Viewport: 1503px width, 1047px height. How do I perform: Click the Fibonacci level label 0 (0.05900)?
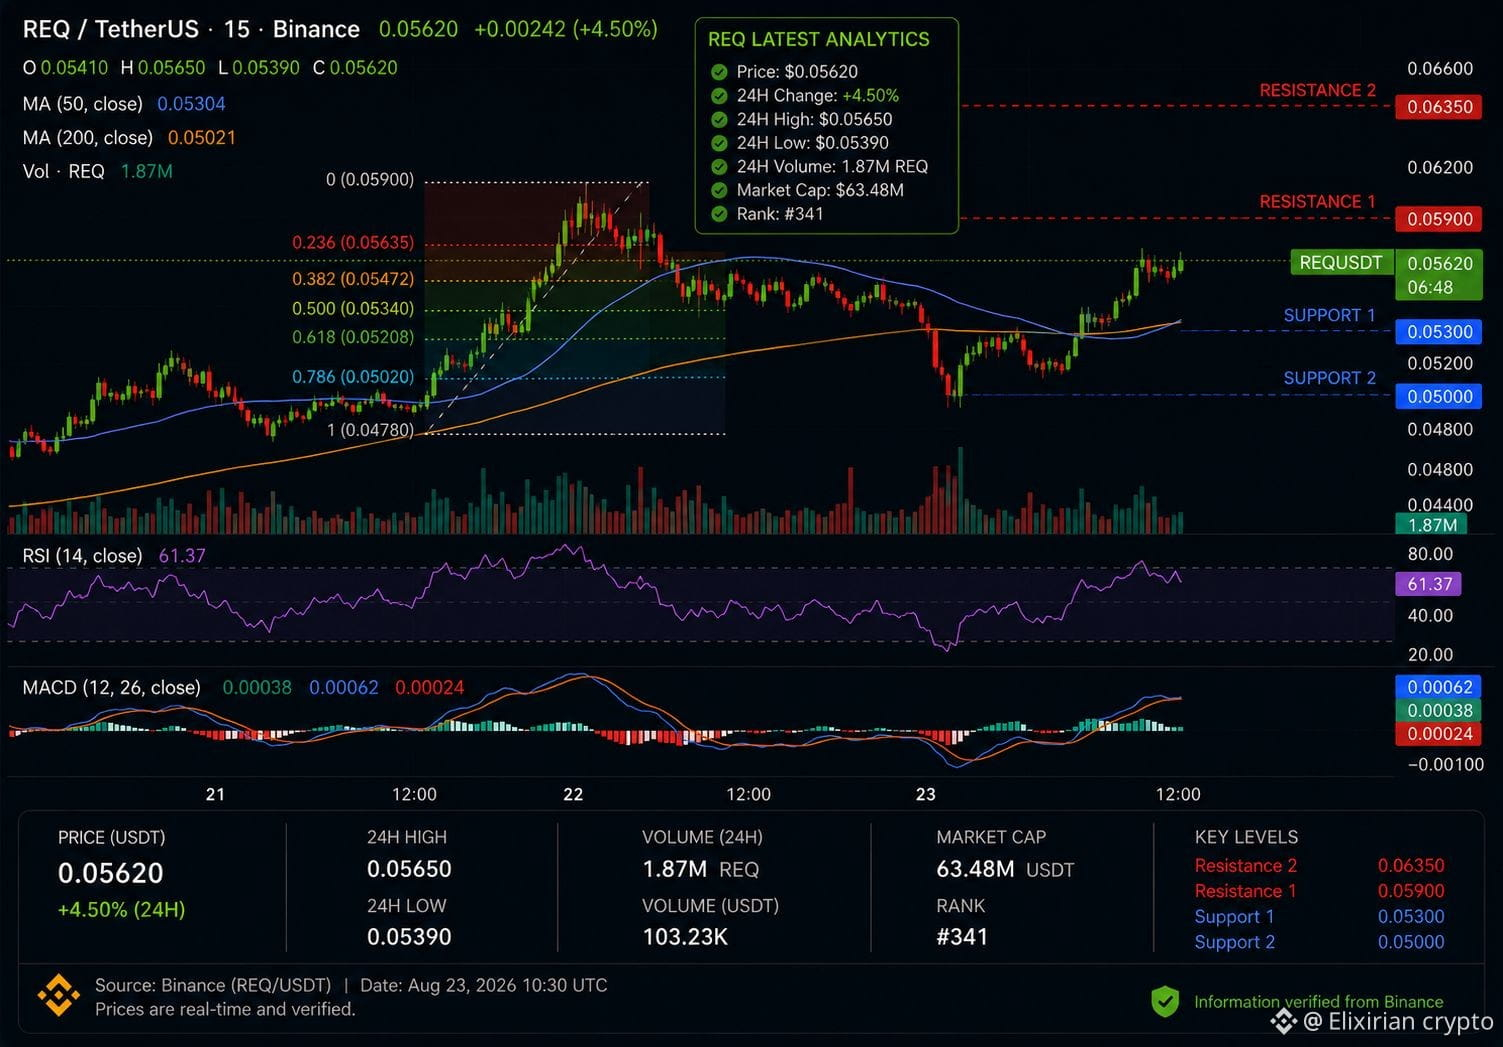[369, 180]
